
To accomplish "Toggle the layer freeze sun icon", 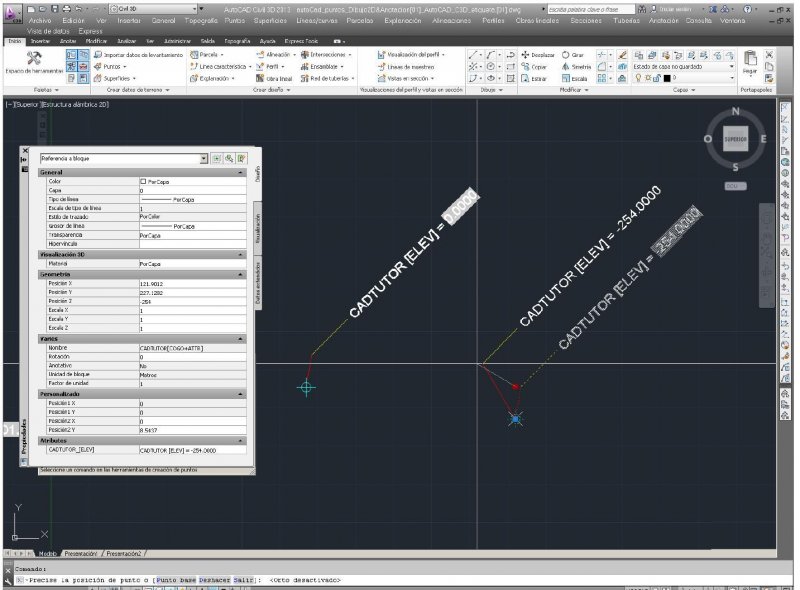I will pos(648,78).
